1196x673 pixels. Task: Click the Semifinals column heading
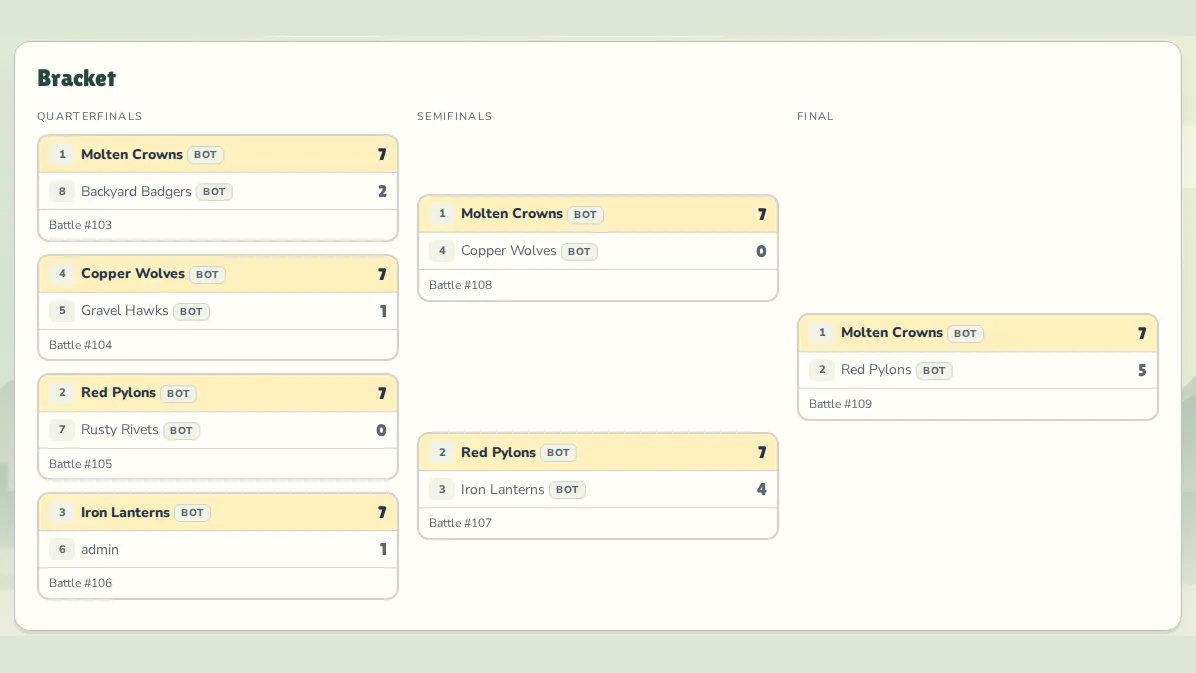455,117
